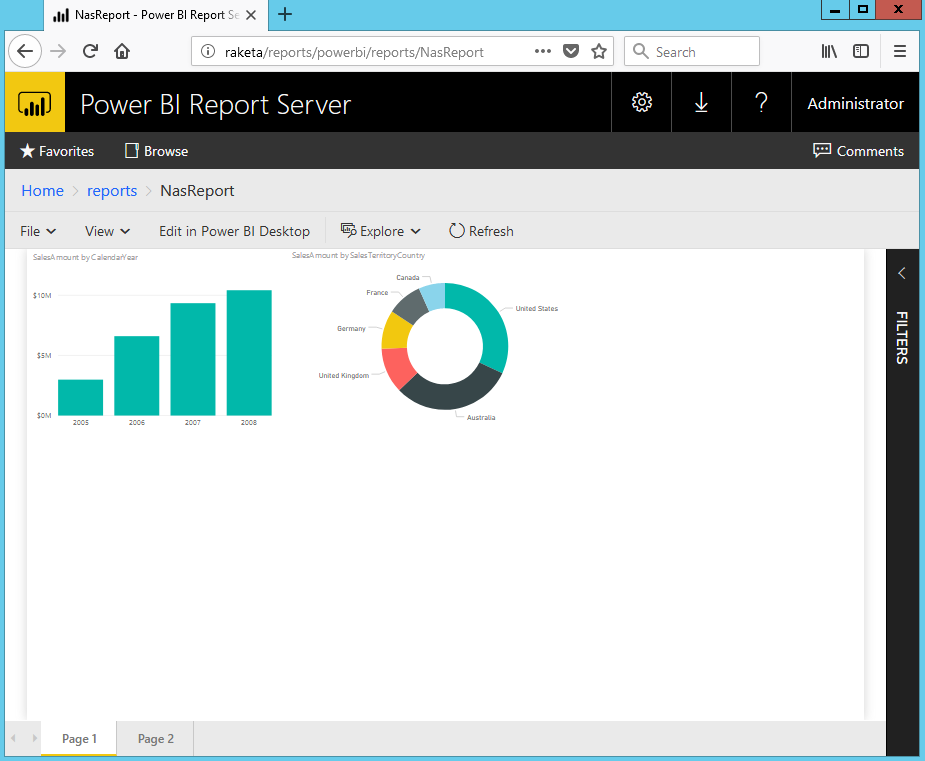The width and height of the screenshot is (925, 761).
Task: Switch to Page 2 tab
Action: 156,739
